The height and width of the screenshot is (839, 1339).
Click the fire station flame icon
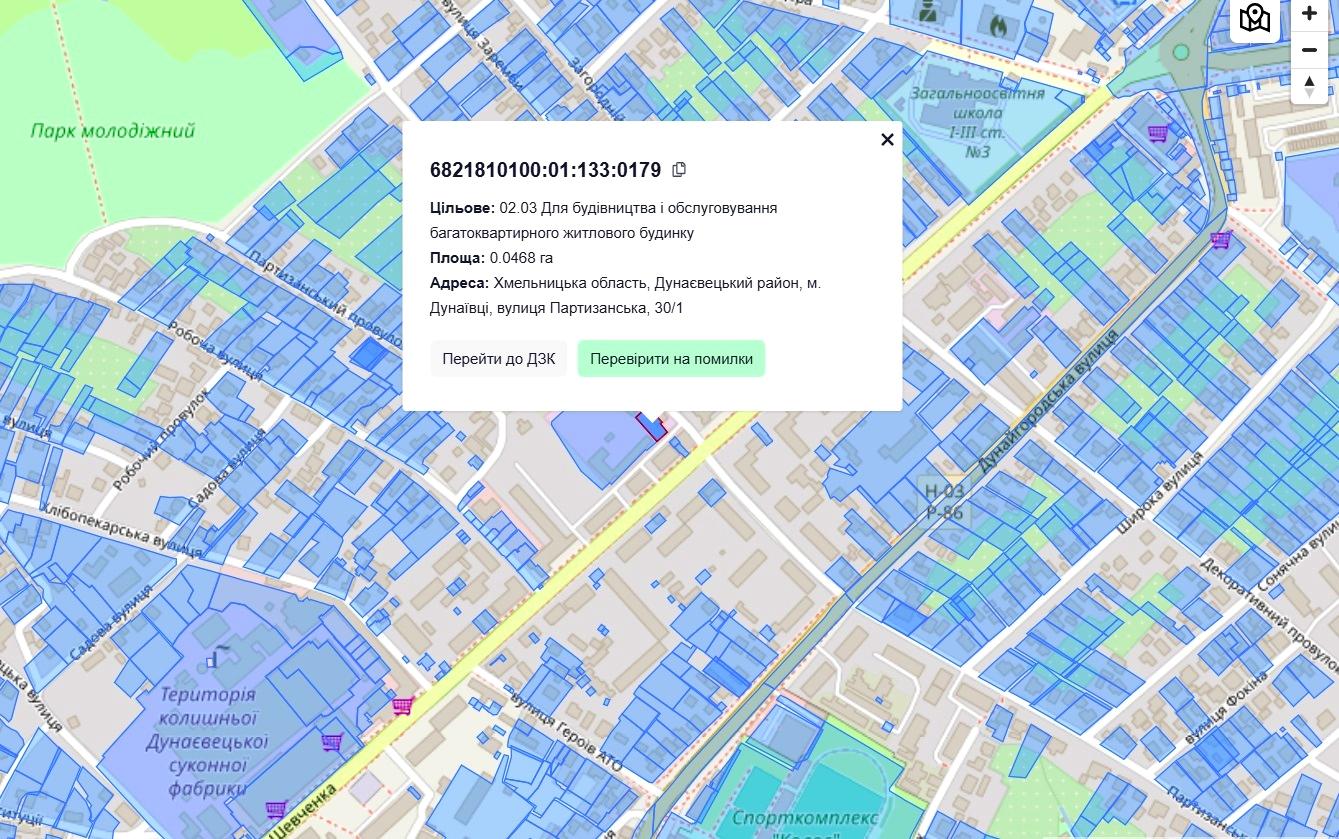pos(996,21)
